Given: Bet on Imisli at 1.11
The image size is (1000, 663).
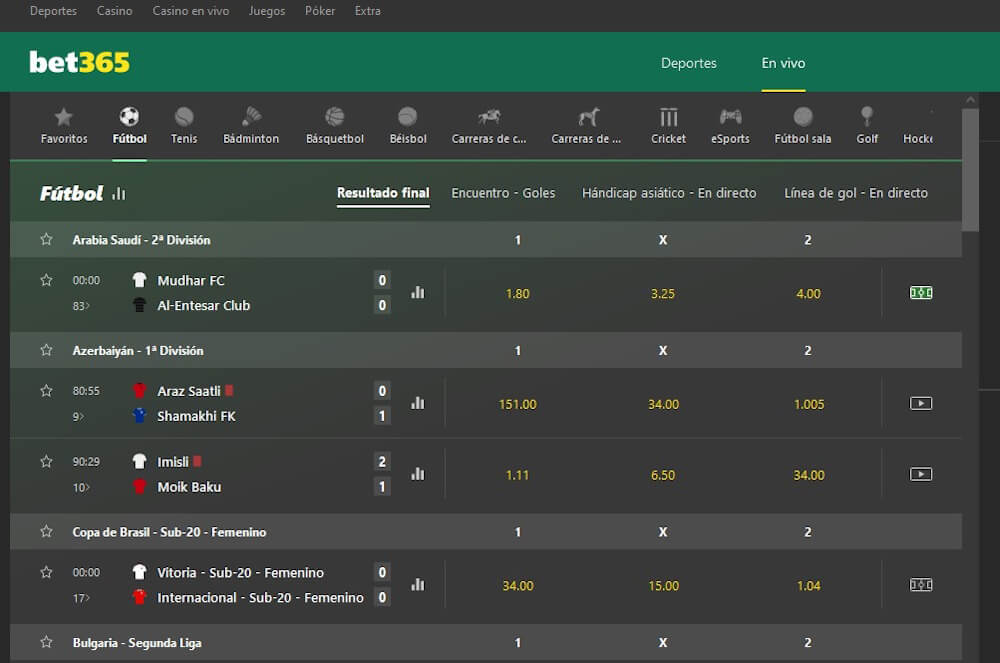Looking at the screenshot, I should (x=517, y=474).
